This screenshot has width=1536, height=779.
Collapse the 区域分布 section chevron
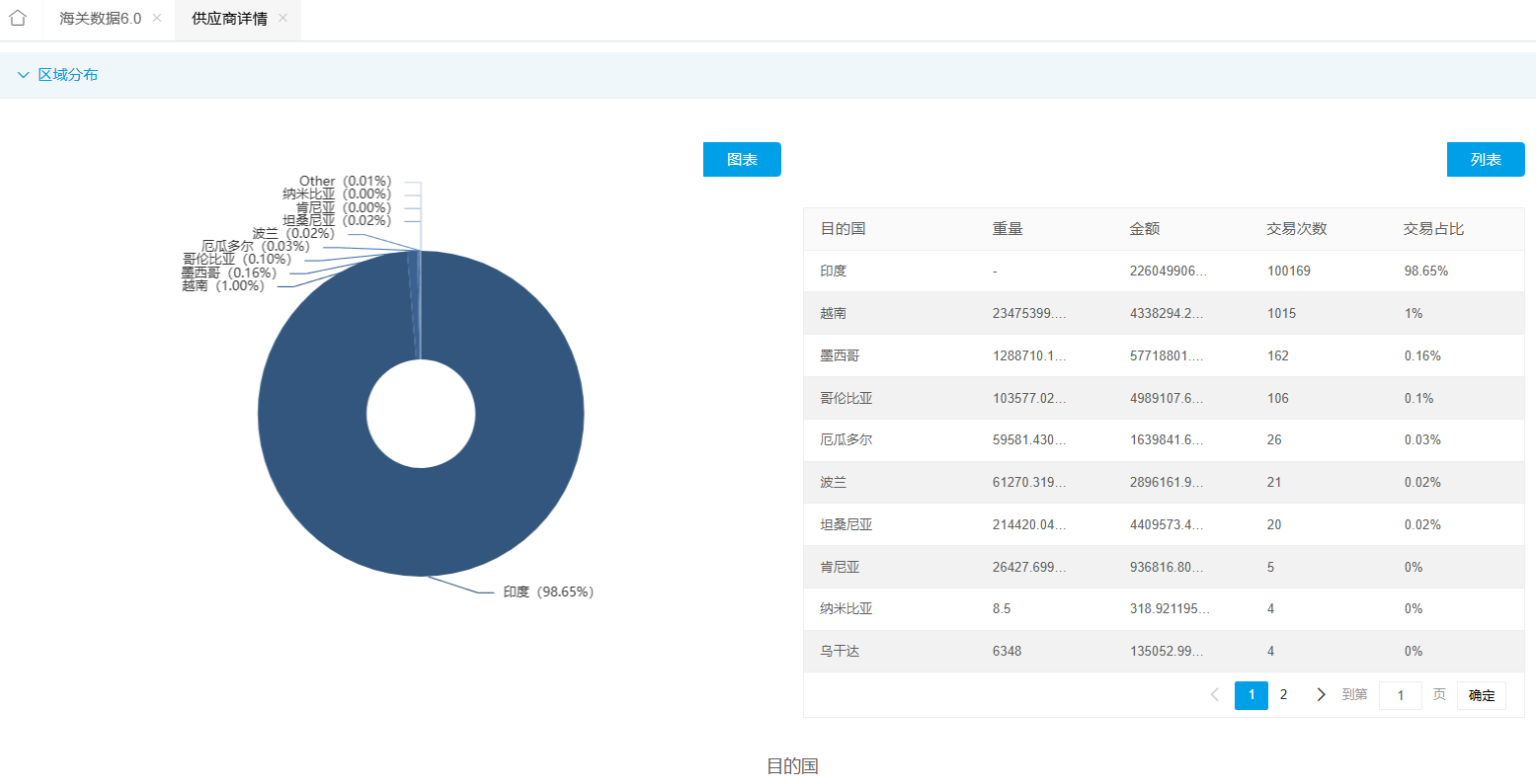point(23,75)
